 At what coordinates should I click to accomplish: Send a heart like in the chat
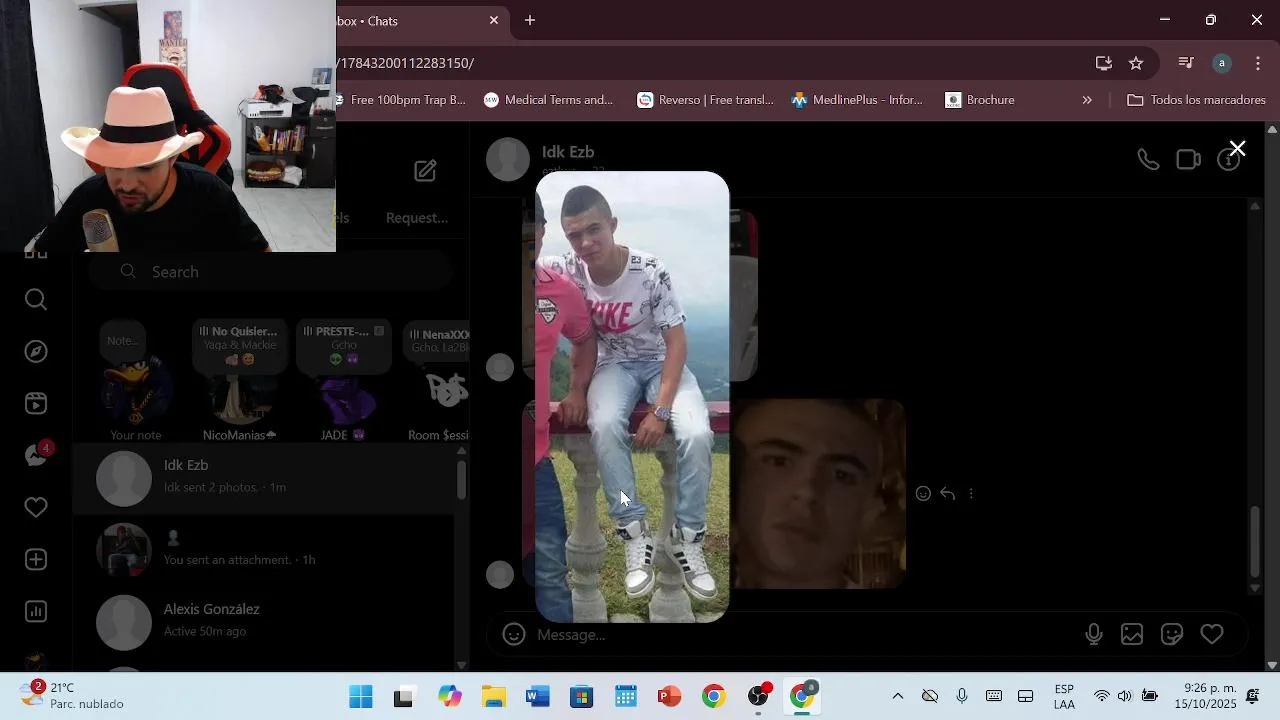coord(1212,634)
